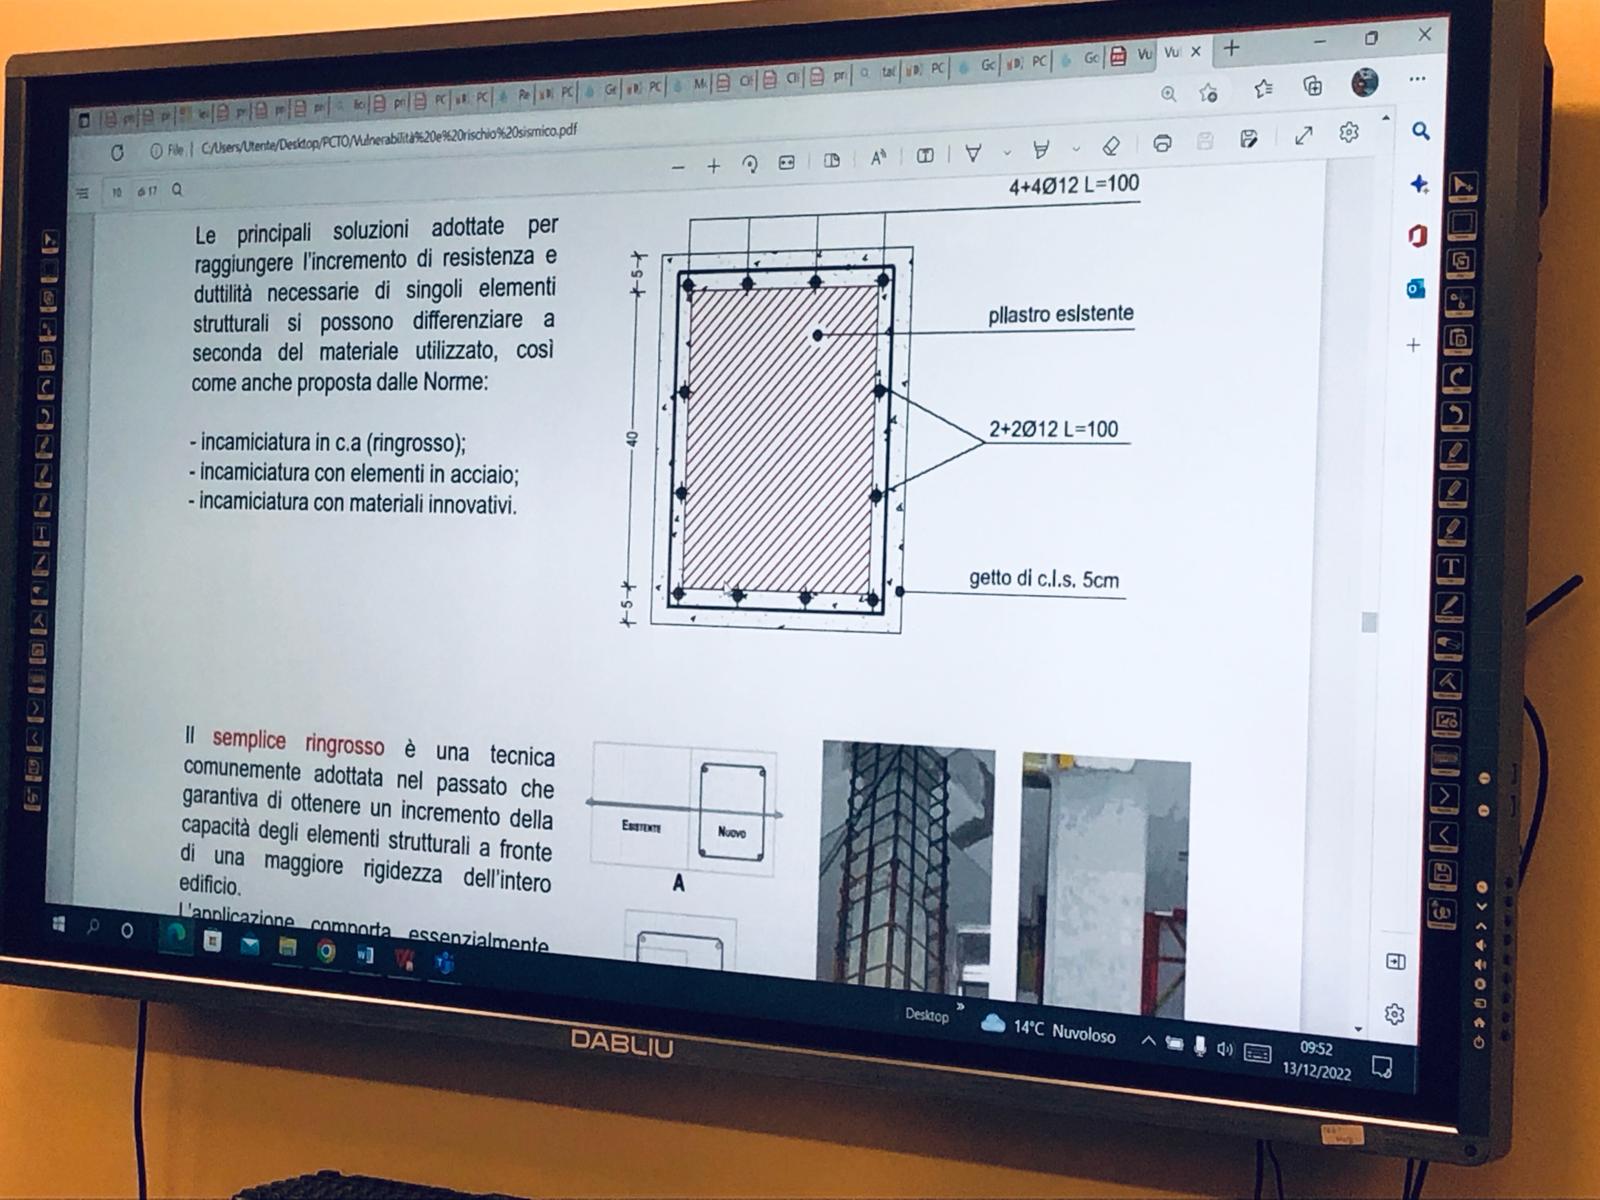
Task: Click the whiteboard next page arrow on the right overlay
Action: point(1445,796)
